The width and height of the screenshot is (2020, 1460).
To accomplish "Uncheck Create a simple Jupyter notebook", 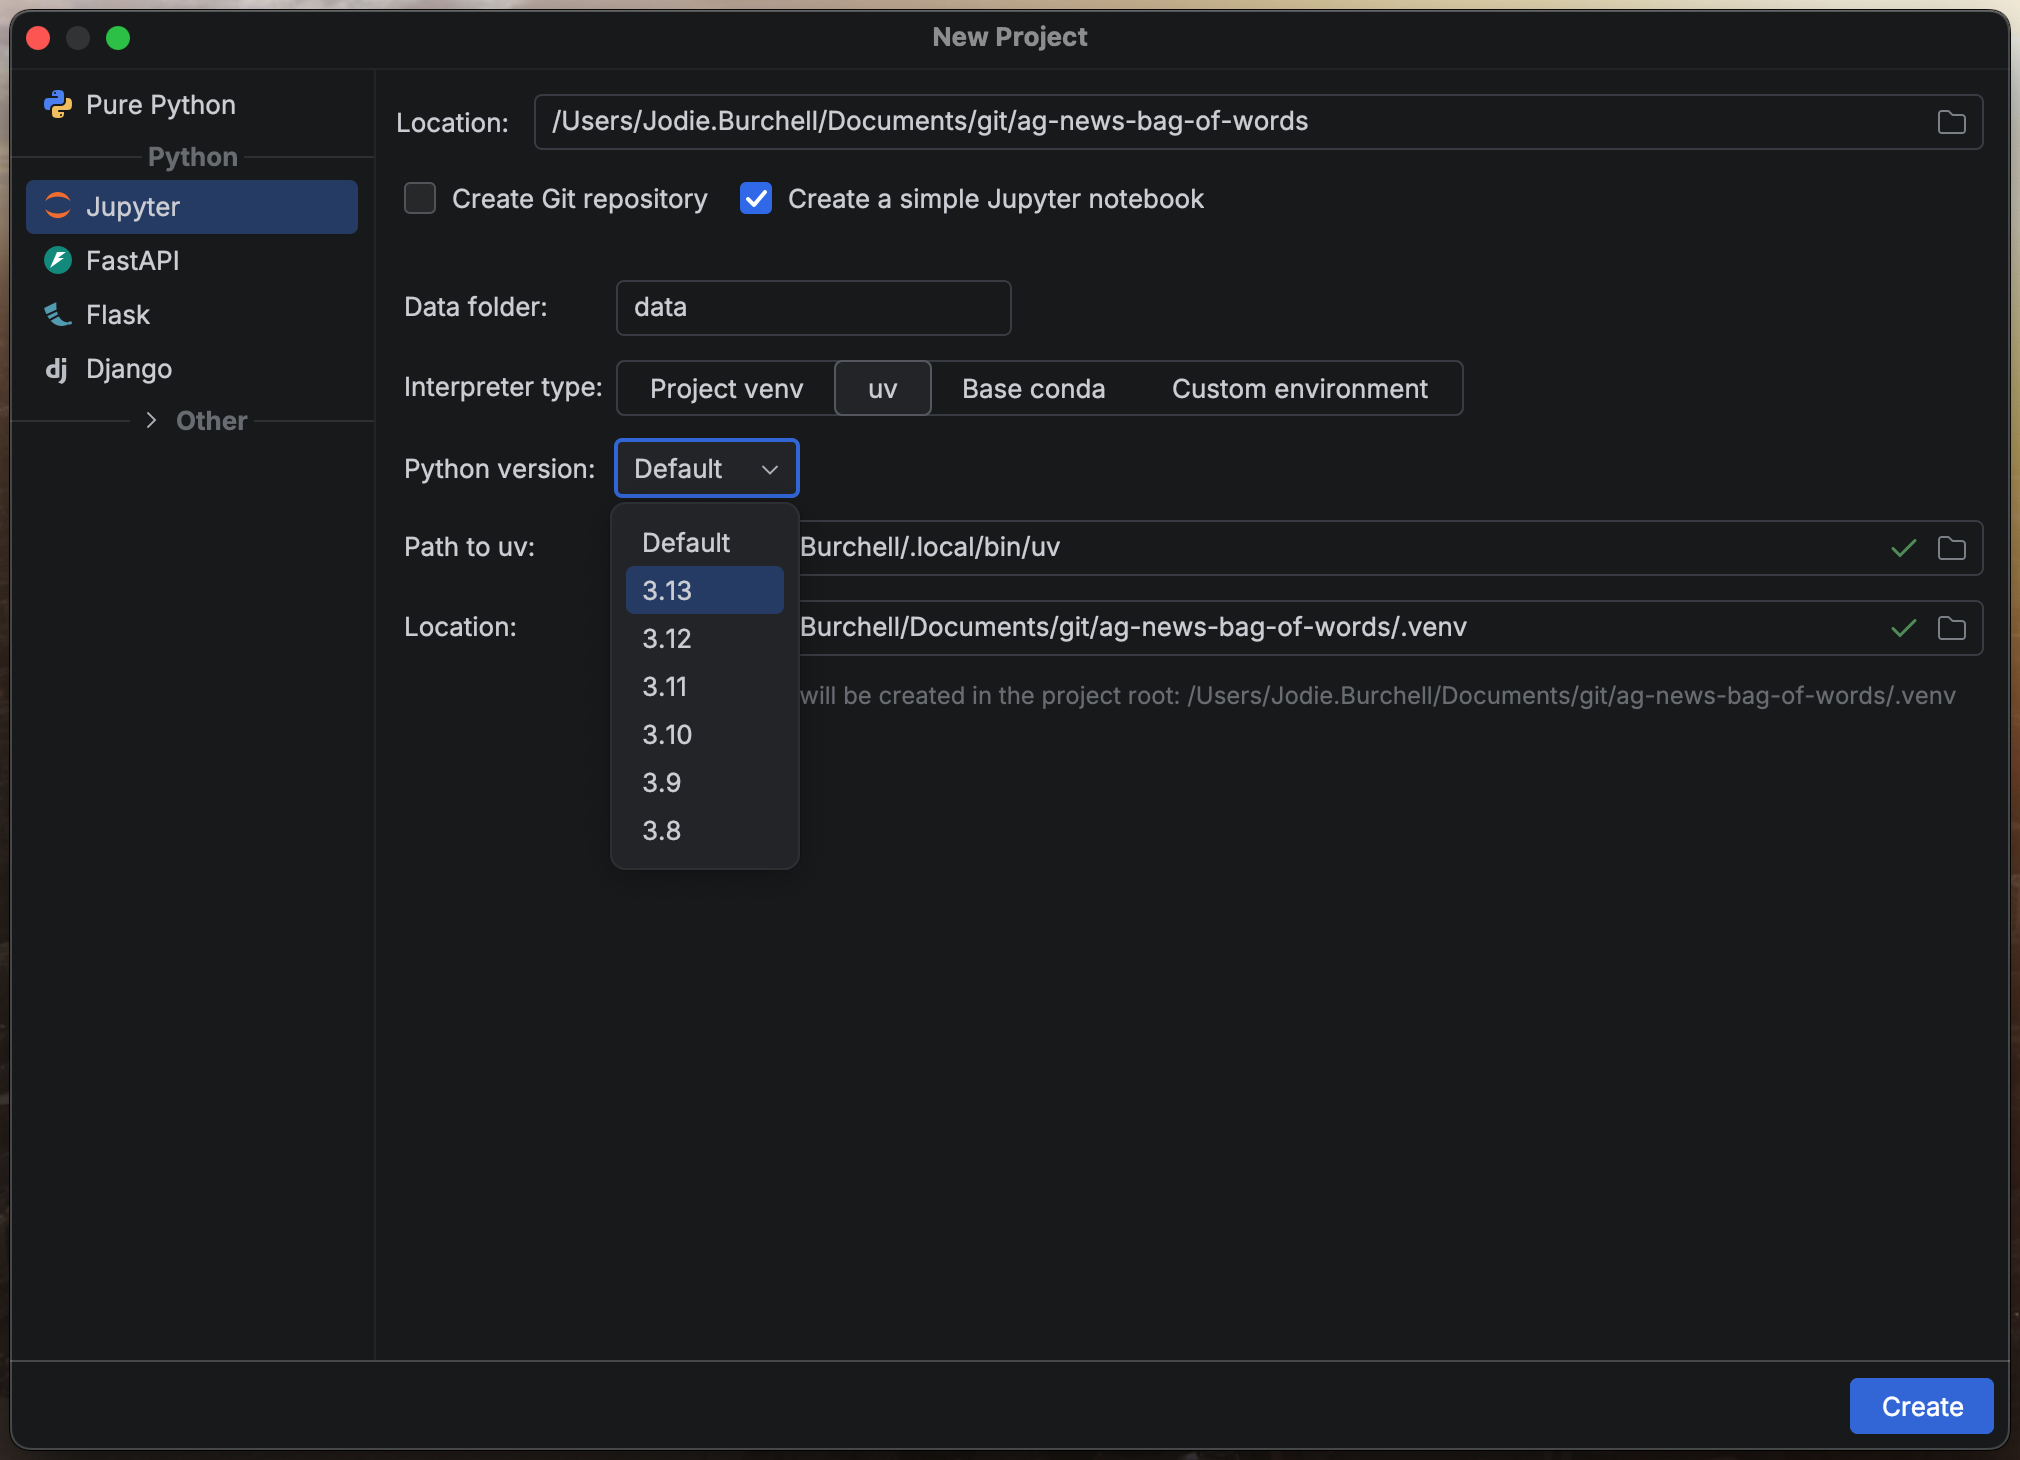I will 756,199.
